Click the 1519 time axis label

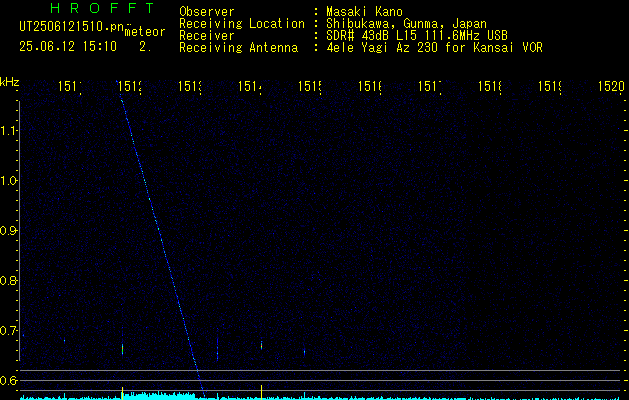[x=551, y=86]
